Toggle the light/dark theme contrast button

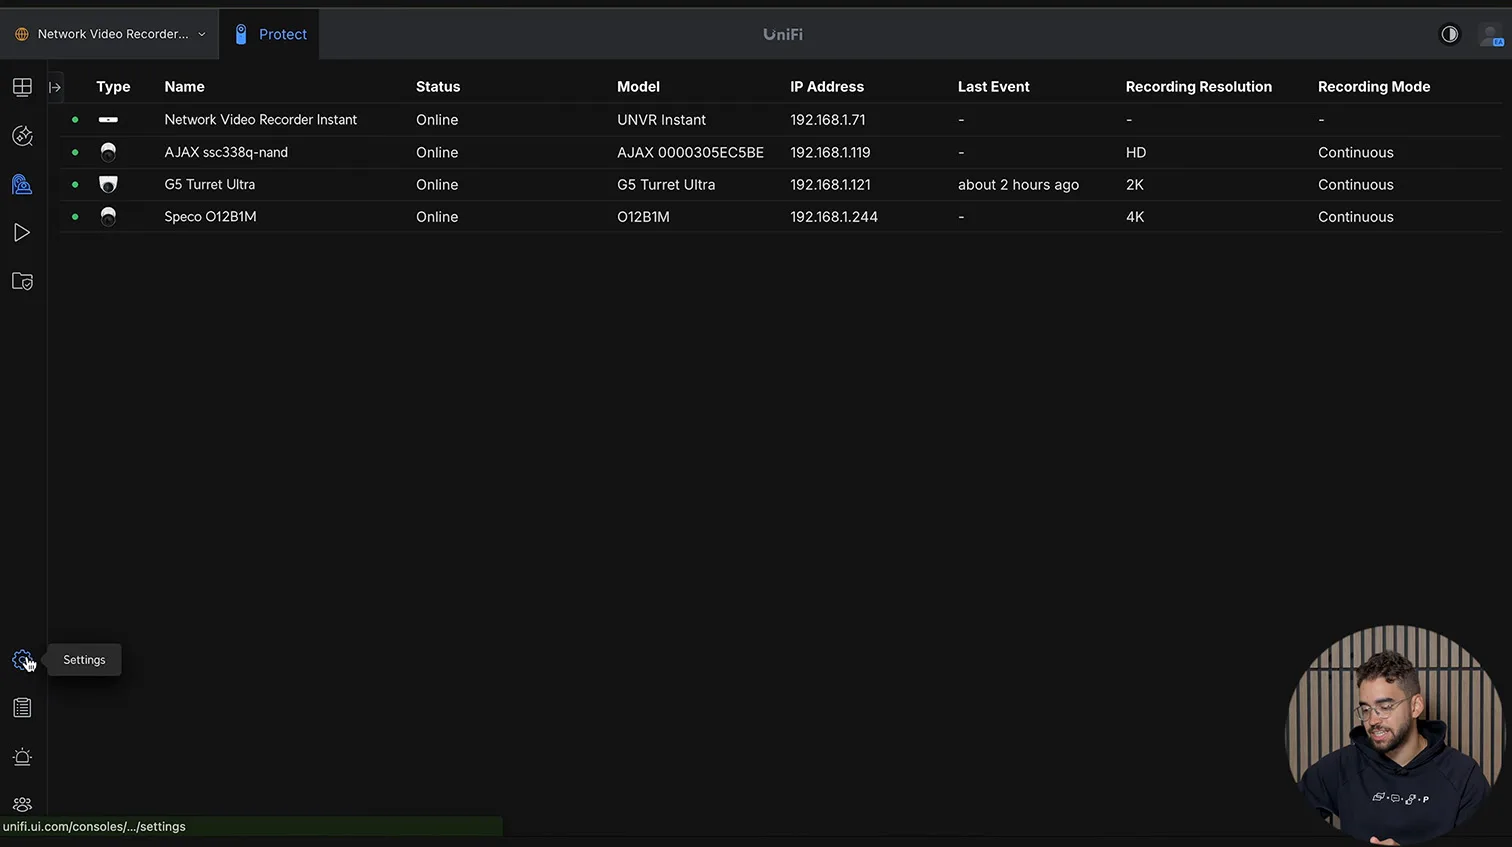point(1449,34)
